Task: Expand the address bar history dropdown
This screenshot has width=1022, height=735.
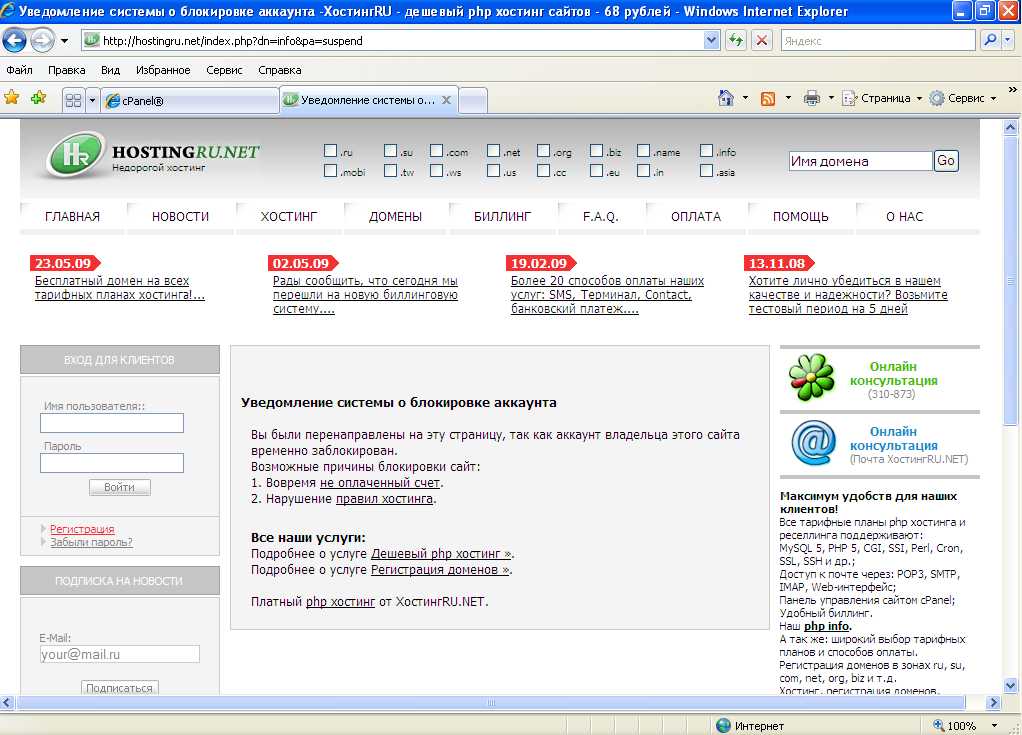Action: (711, 40)
